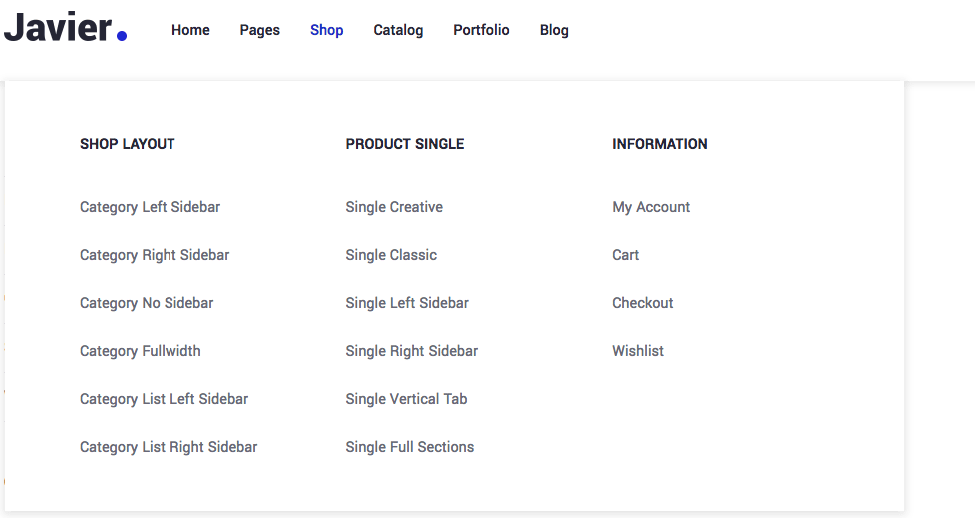View the Wishlist link
The width and height of the screenshot is (975, 518).
[638, 351]
